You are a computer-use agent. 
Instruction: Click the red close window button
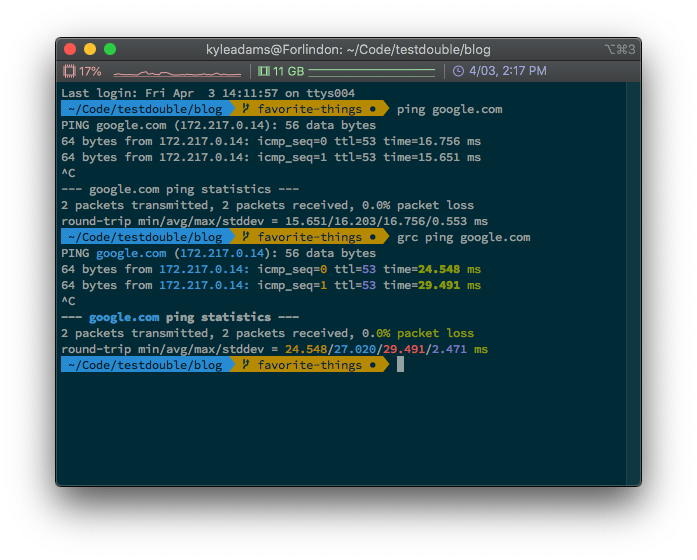tap(70, 49)
